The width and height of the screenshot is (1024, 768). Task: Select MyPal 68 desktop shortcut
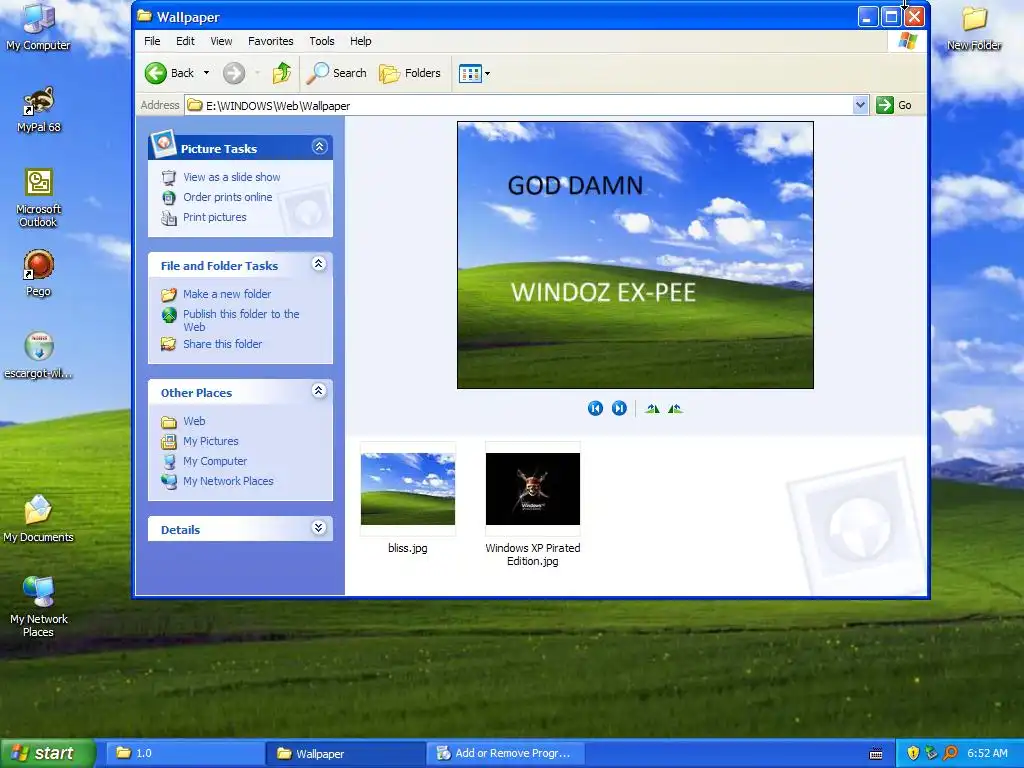point(39,109)
